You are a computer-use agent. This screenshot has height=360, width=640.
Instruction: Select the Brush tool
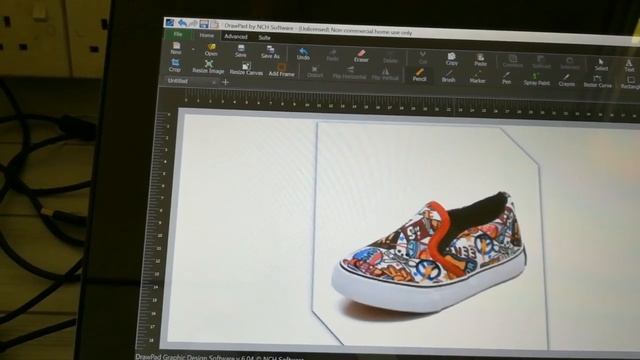[448, 76]
